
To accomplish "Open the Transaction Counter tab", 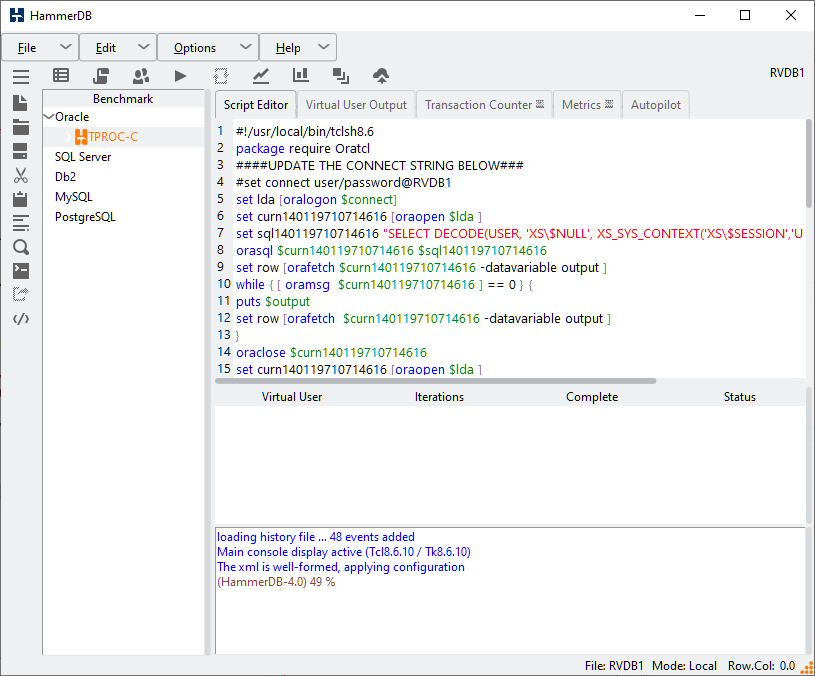I will tap(484, 104).
